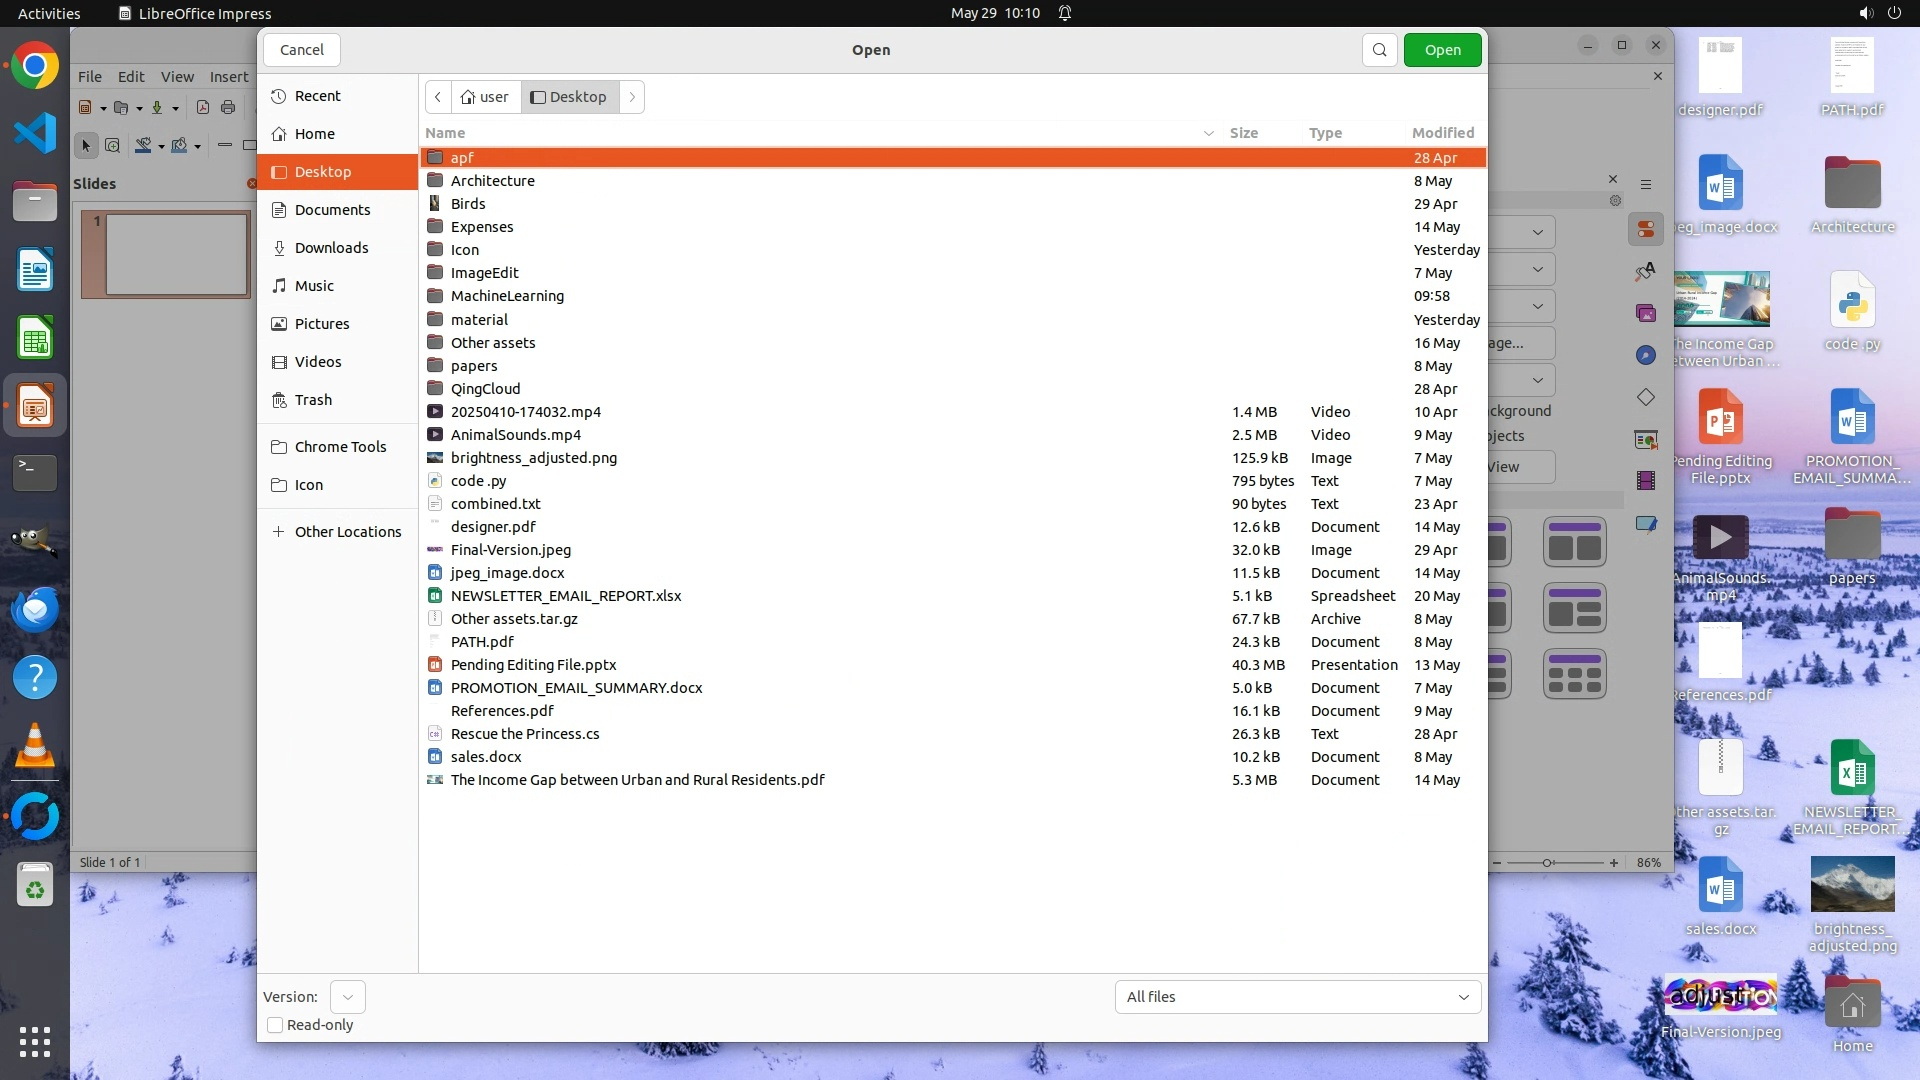Select Pending Editing File.pptx in file list
This screenshot has height=1080, width=1920.
[533, 665]
